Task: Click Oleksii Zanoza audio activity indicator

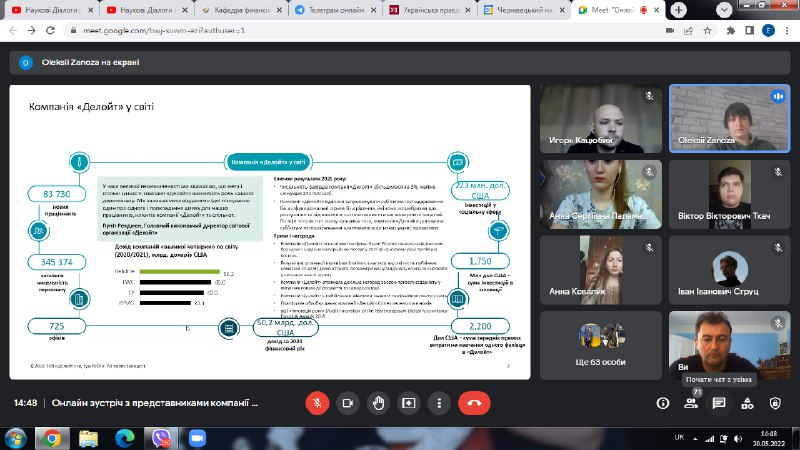Action: click(x=778, y=95)
